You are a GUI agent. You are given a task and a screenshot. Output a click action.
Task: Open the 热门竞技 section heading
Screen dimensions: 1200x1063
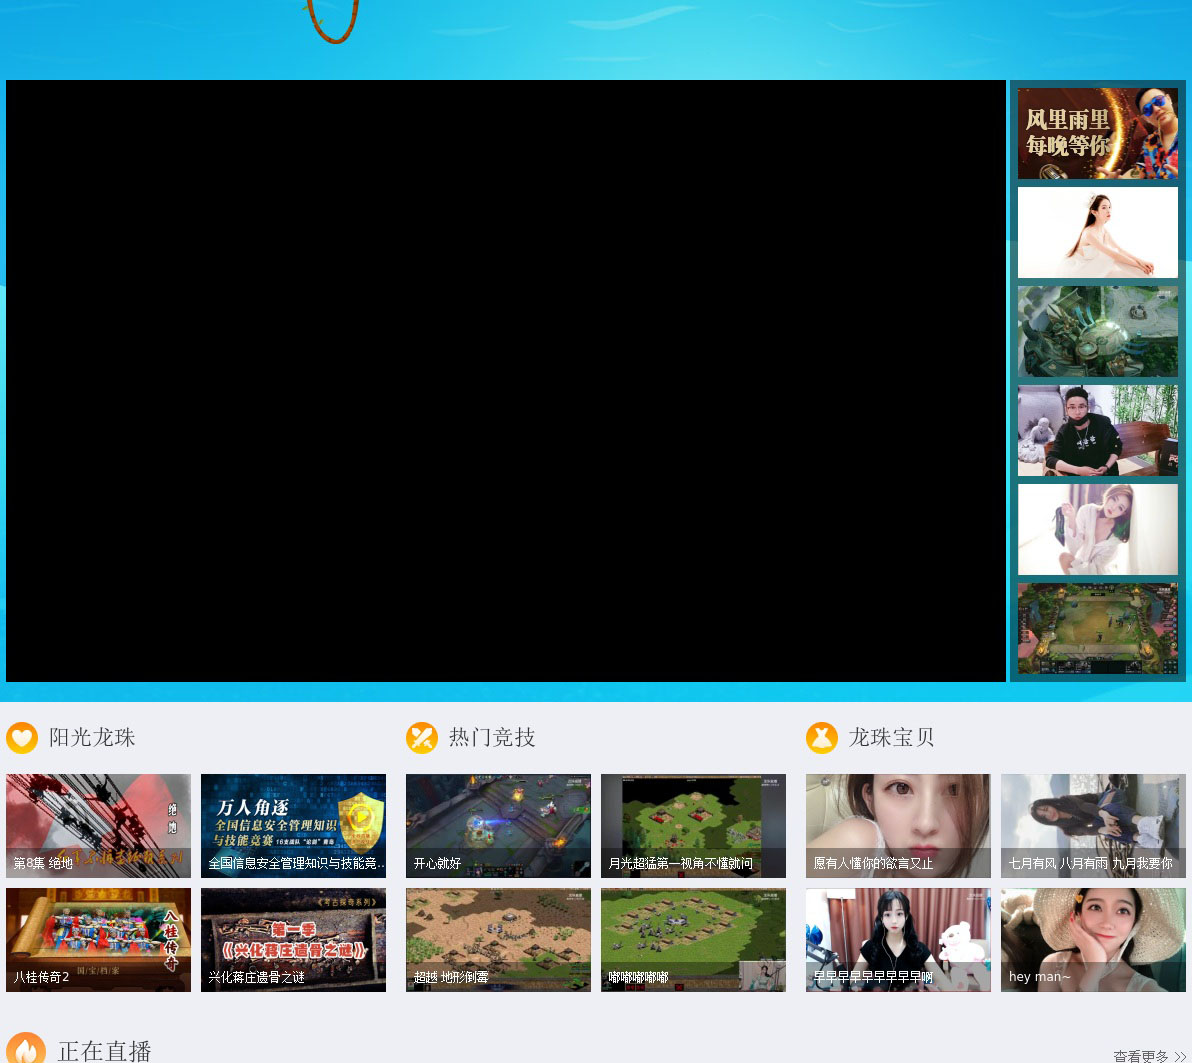pos(492,738)
